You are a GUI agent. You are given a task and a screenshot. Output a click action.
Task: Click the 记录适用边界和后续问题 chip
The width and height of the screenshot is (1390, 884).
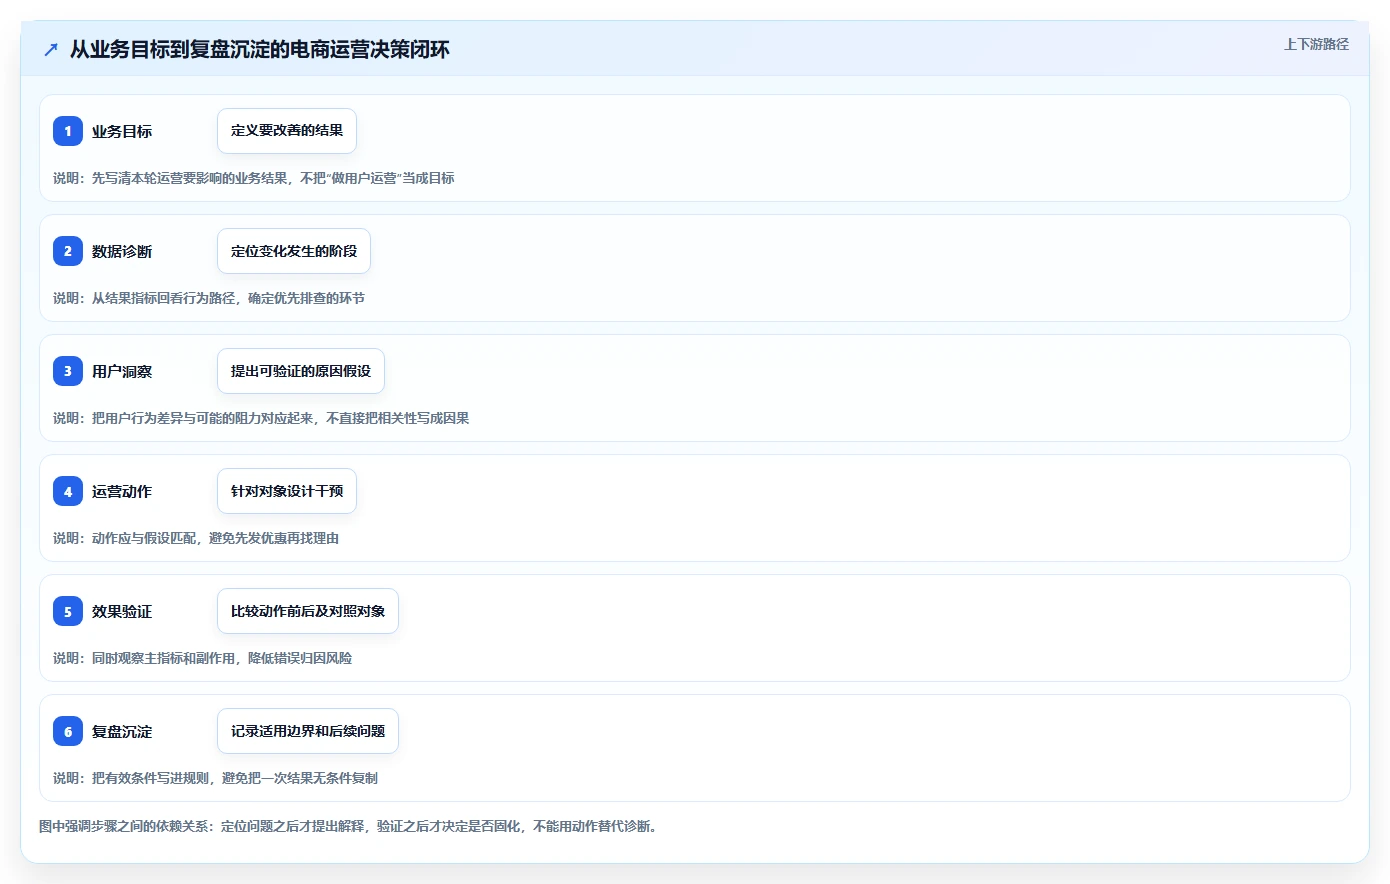click(308, 731)
